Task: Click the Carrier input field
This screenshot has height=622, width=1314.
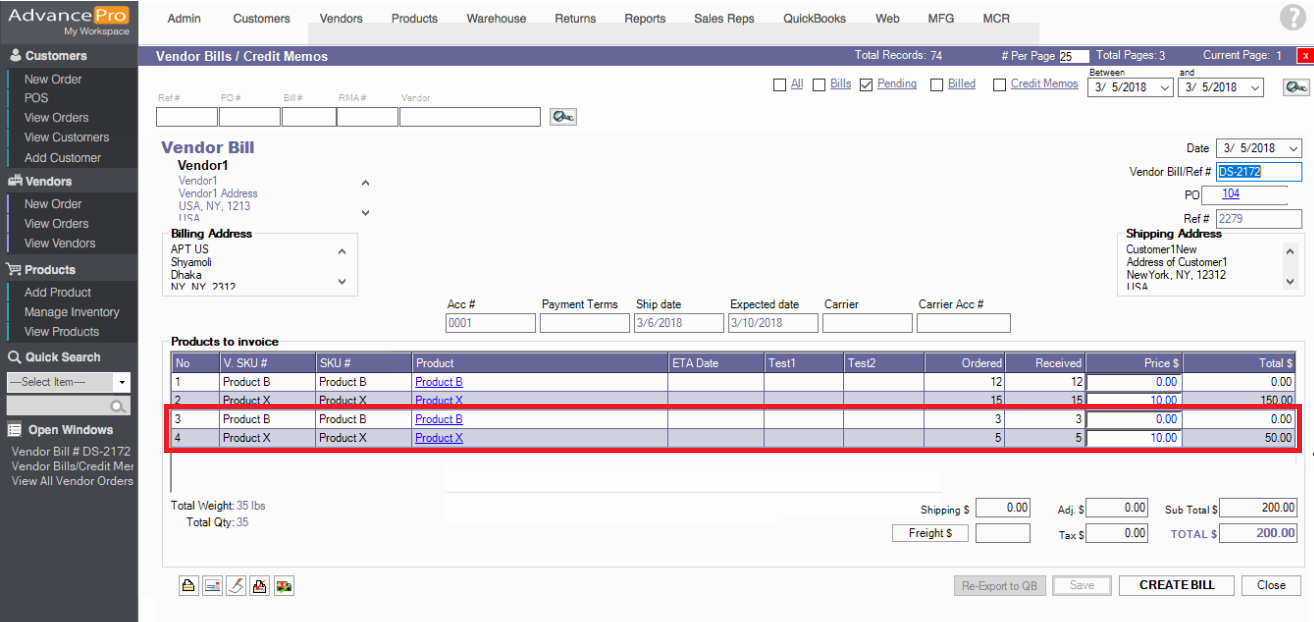Action: (x=866, y=323)
